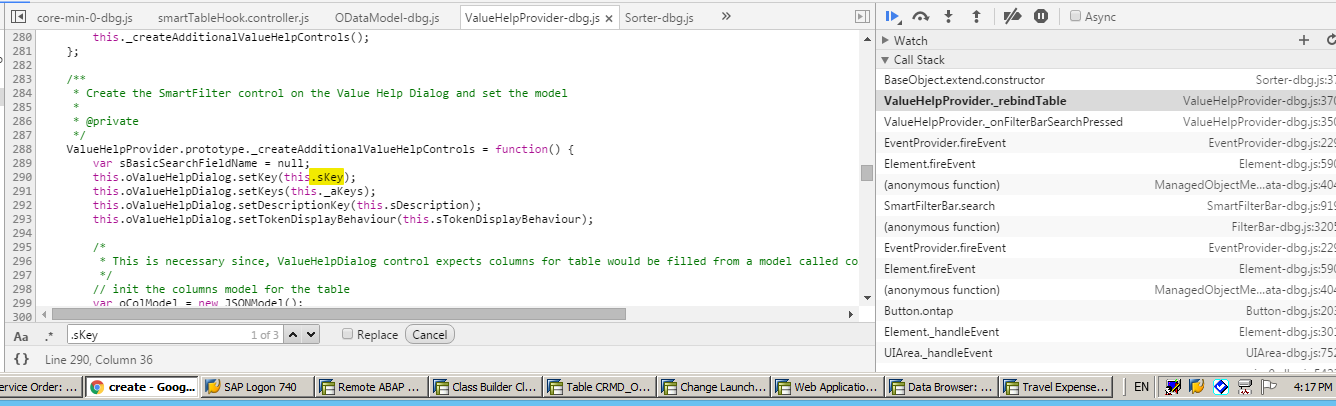Step out of current function

click(976, 16)
